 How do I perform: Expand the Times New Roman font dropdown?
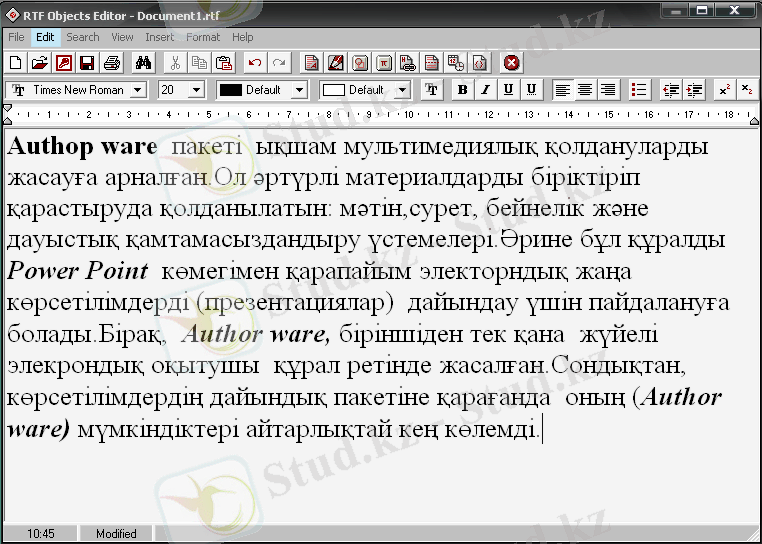pyautogui.click(x=137, y=90)
